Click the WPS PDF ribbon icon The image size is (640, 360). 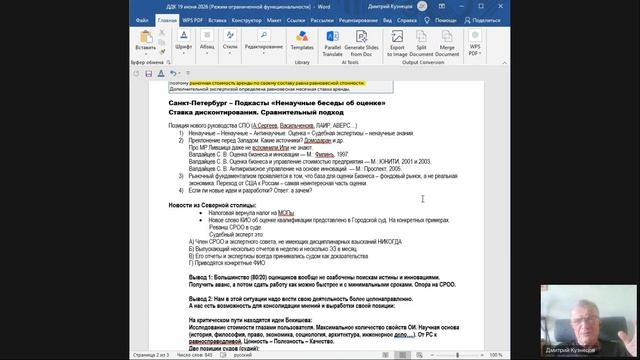click(x=475, y=35)
